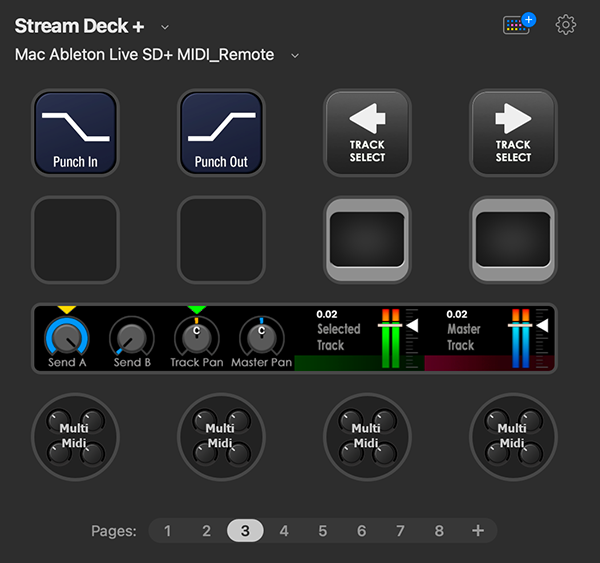
Task: Click the white arrow beside Selected Track meter
Action: (x=412, y=326)
